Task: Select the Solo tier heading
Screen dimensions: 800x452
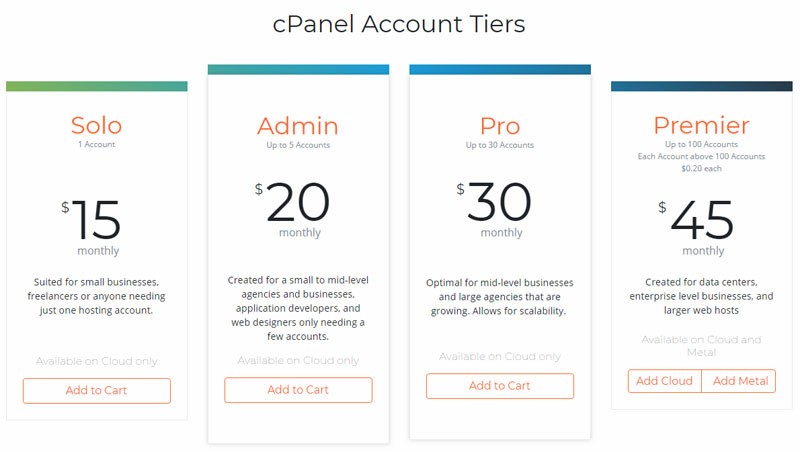Action: 96,125
